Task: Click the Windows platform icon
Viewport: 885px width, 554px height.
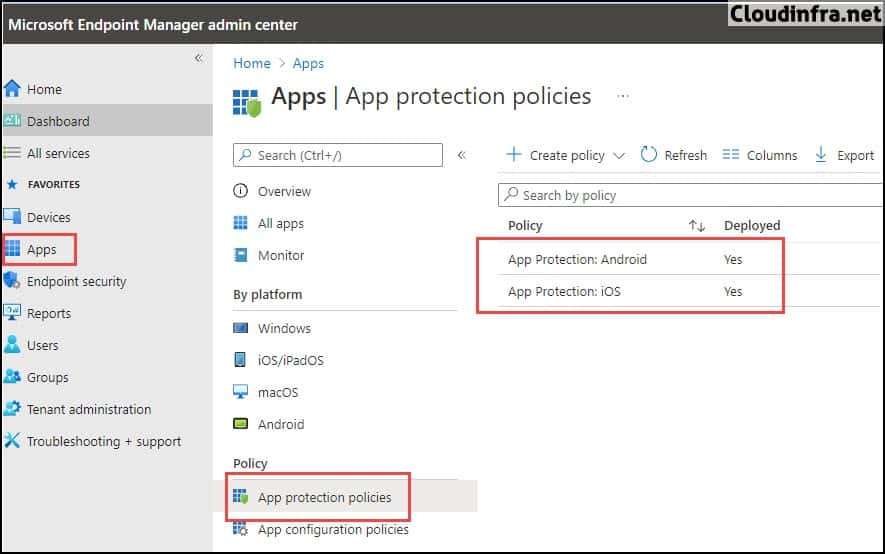Action: [240, 328]
